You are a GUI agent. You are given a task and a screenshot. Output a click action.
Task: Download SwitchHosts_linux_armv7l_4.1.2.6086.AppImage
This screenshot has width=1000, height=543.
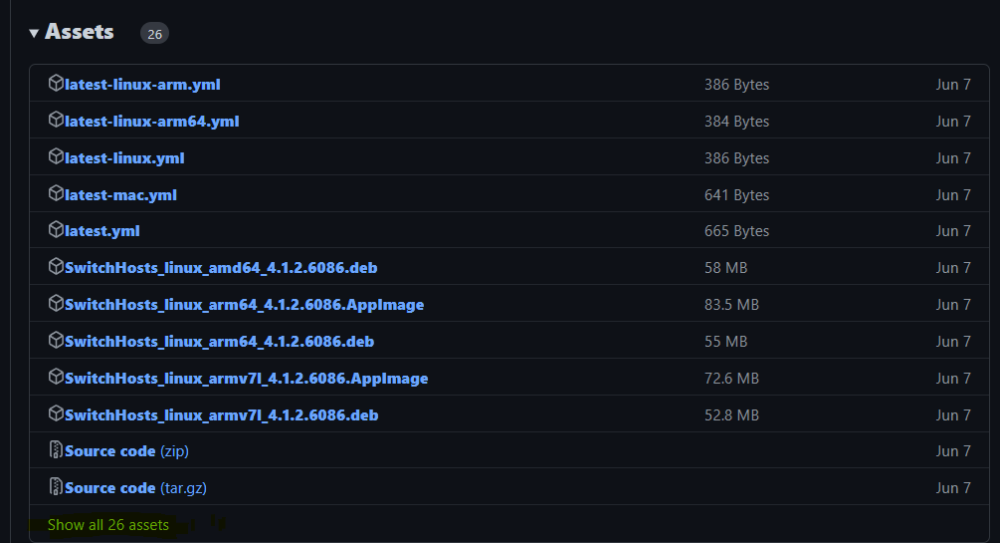(246, 378)
